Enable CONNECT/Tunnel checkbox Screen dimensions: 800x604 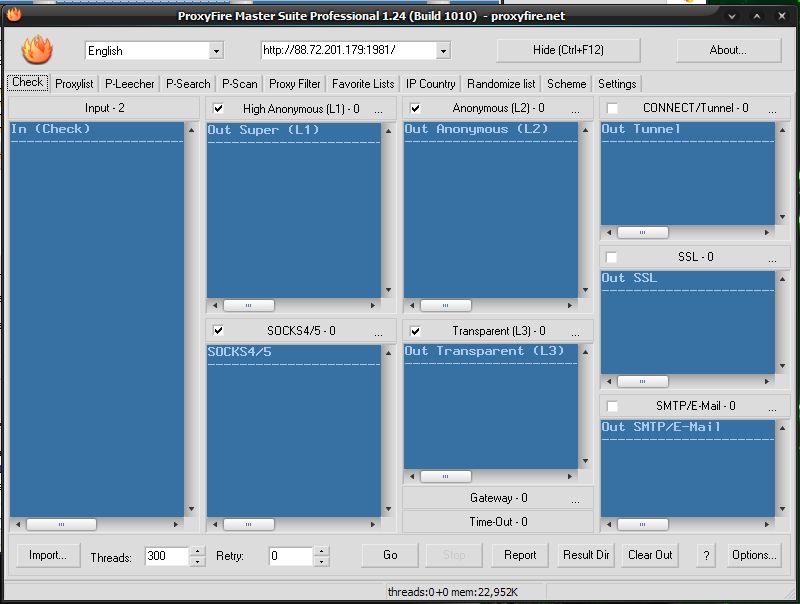tap(612, 108)
